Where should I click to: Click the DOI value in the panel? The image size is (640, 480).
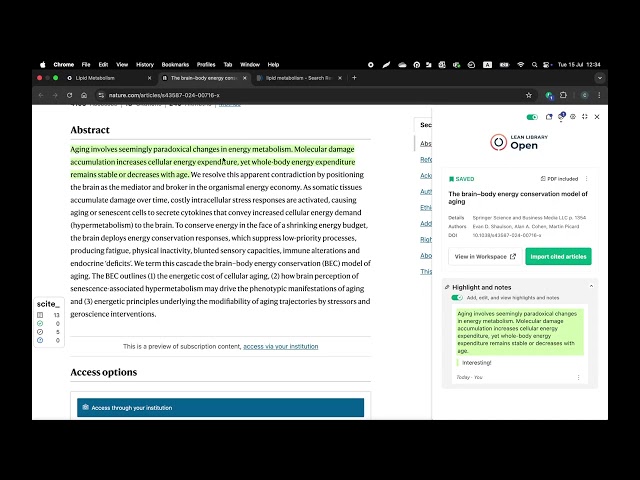[x=507, y=235]
